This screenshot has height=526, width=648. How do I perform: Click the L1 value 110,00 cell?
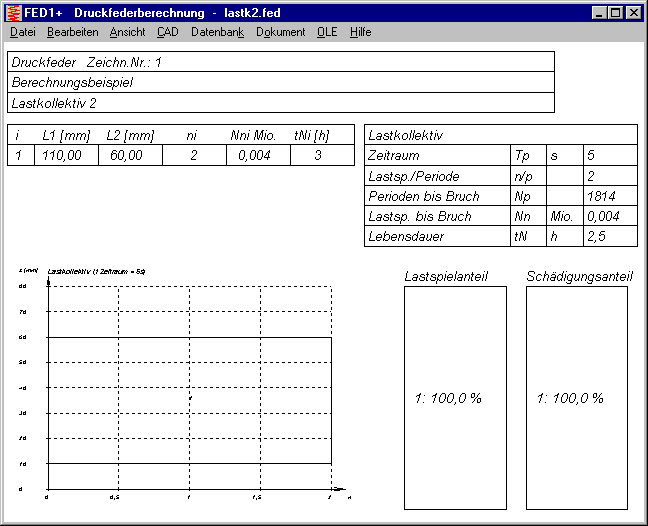pyautogui.click(x=66, y=155)
